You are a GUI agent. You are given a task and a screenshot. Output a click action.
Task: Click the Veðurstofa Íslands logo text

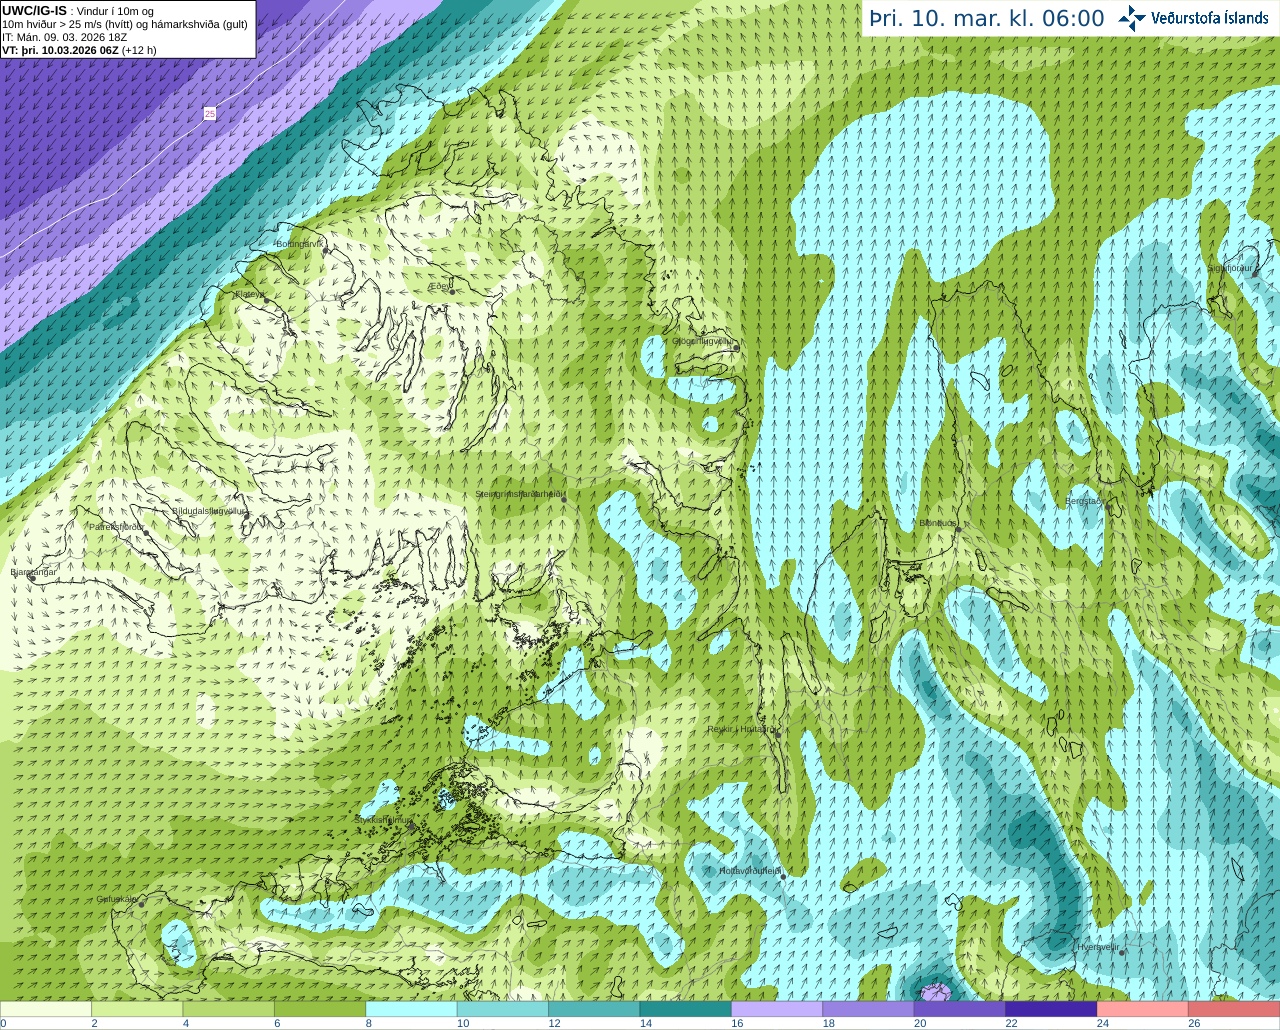[x=1209, y=18]
